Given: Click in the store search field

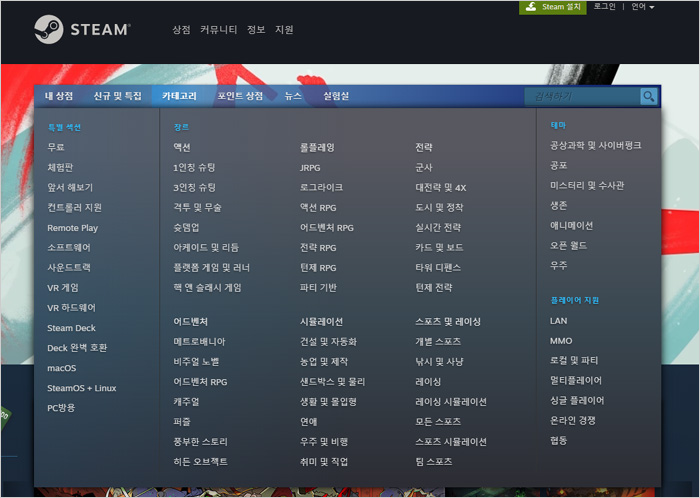Looking at the screenshot, I should (x=582, y=96).
